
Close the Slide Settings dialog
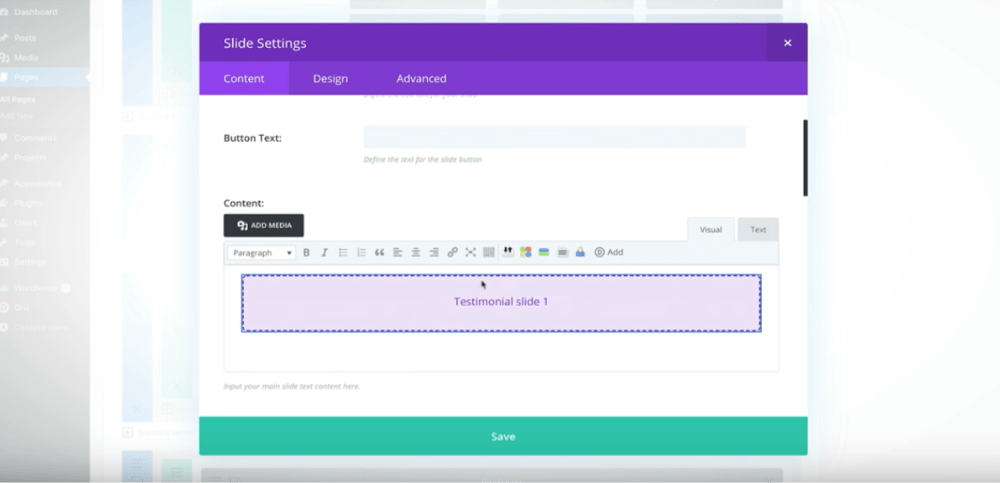[x=787, y=43]
